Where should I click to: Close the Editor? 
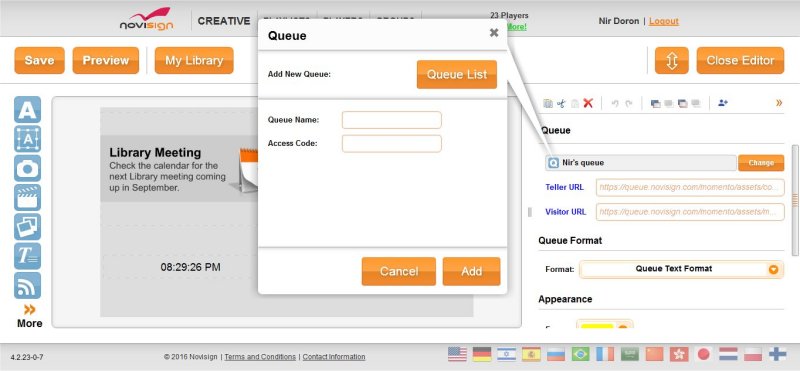[x=740, y=60]
